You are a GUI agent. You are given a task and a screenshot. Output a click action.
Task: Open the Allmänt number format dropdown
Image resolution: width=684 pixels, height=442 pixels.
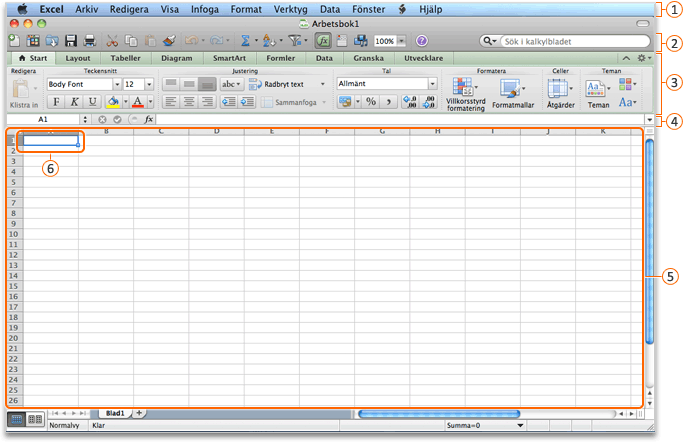pyautogui.click(x=432, y=83)
